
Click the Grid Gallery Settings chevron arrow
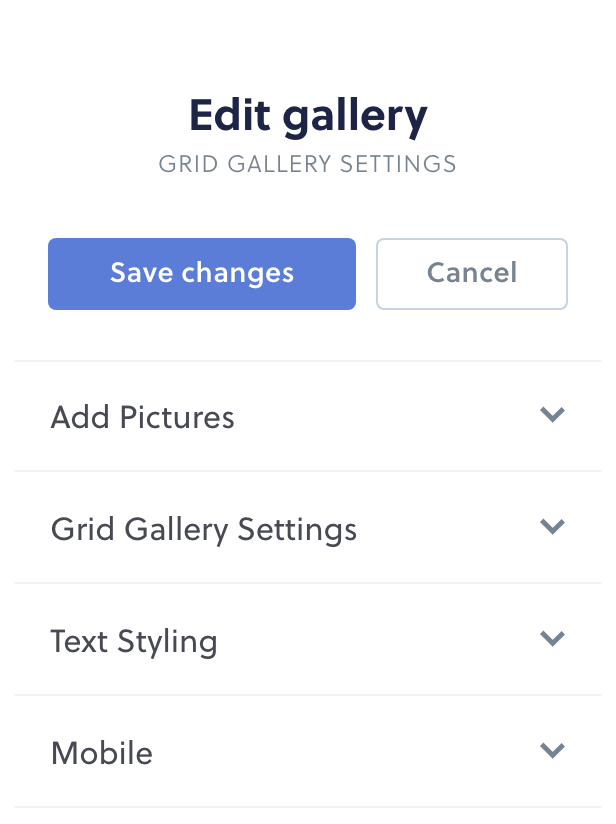pyautogui.click(x=552, y=527)
